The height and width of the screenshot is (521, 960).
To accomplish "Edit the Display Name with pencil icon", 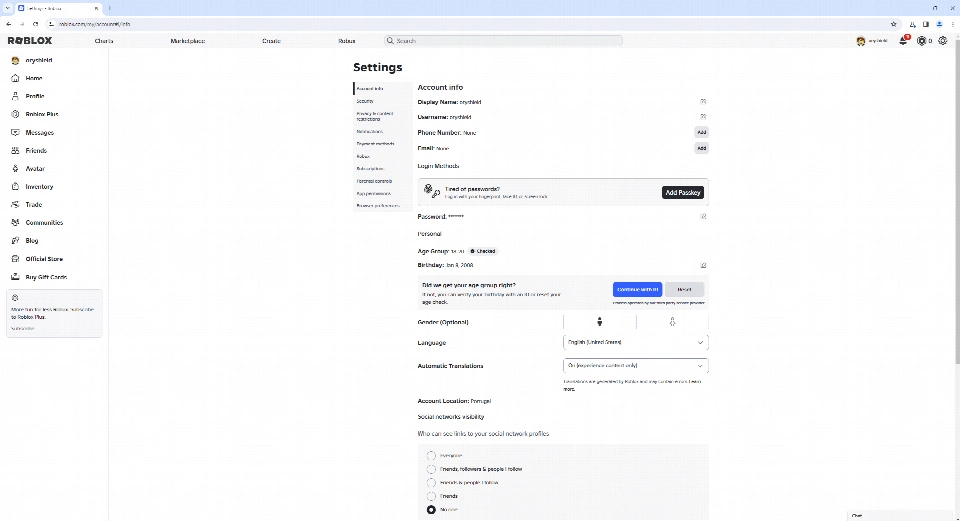I will coord(703,102).
